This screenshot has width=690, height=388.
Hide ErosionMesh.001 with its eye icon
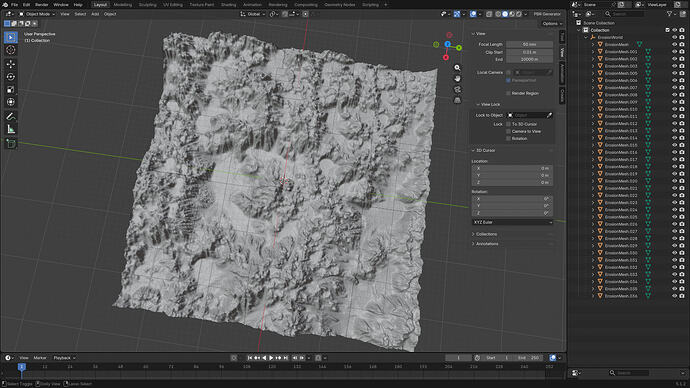[675, 52]
